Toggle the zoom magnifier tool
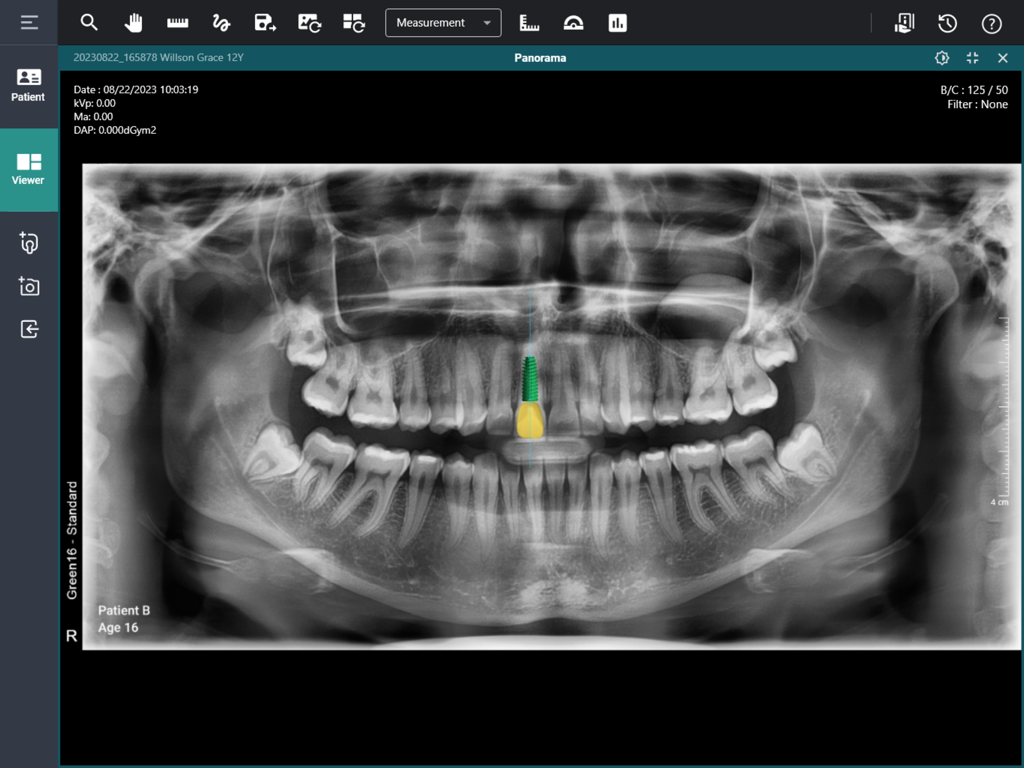Image resolution: width=1024 pixels, height=768 pixels. click(x=89, y=22)
